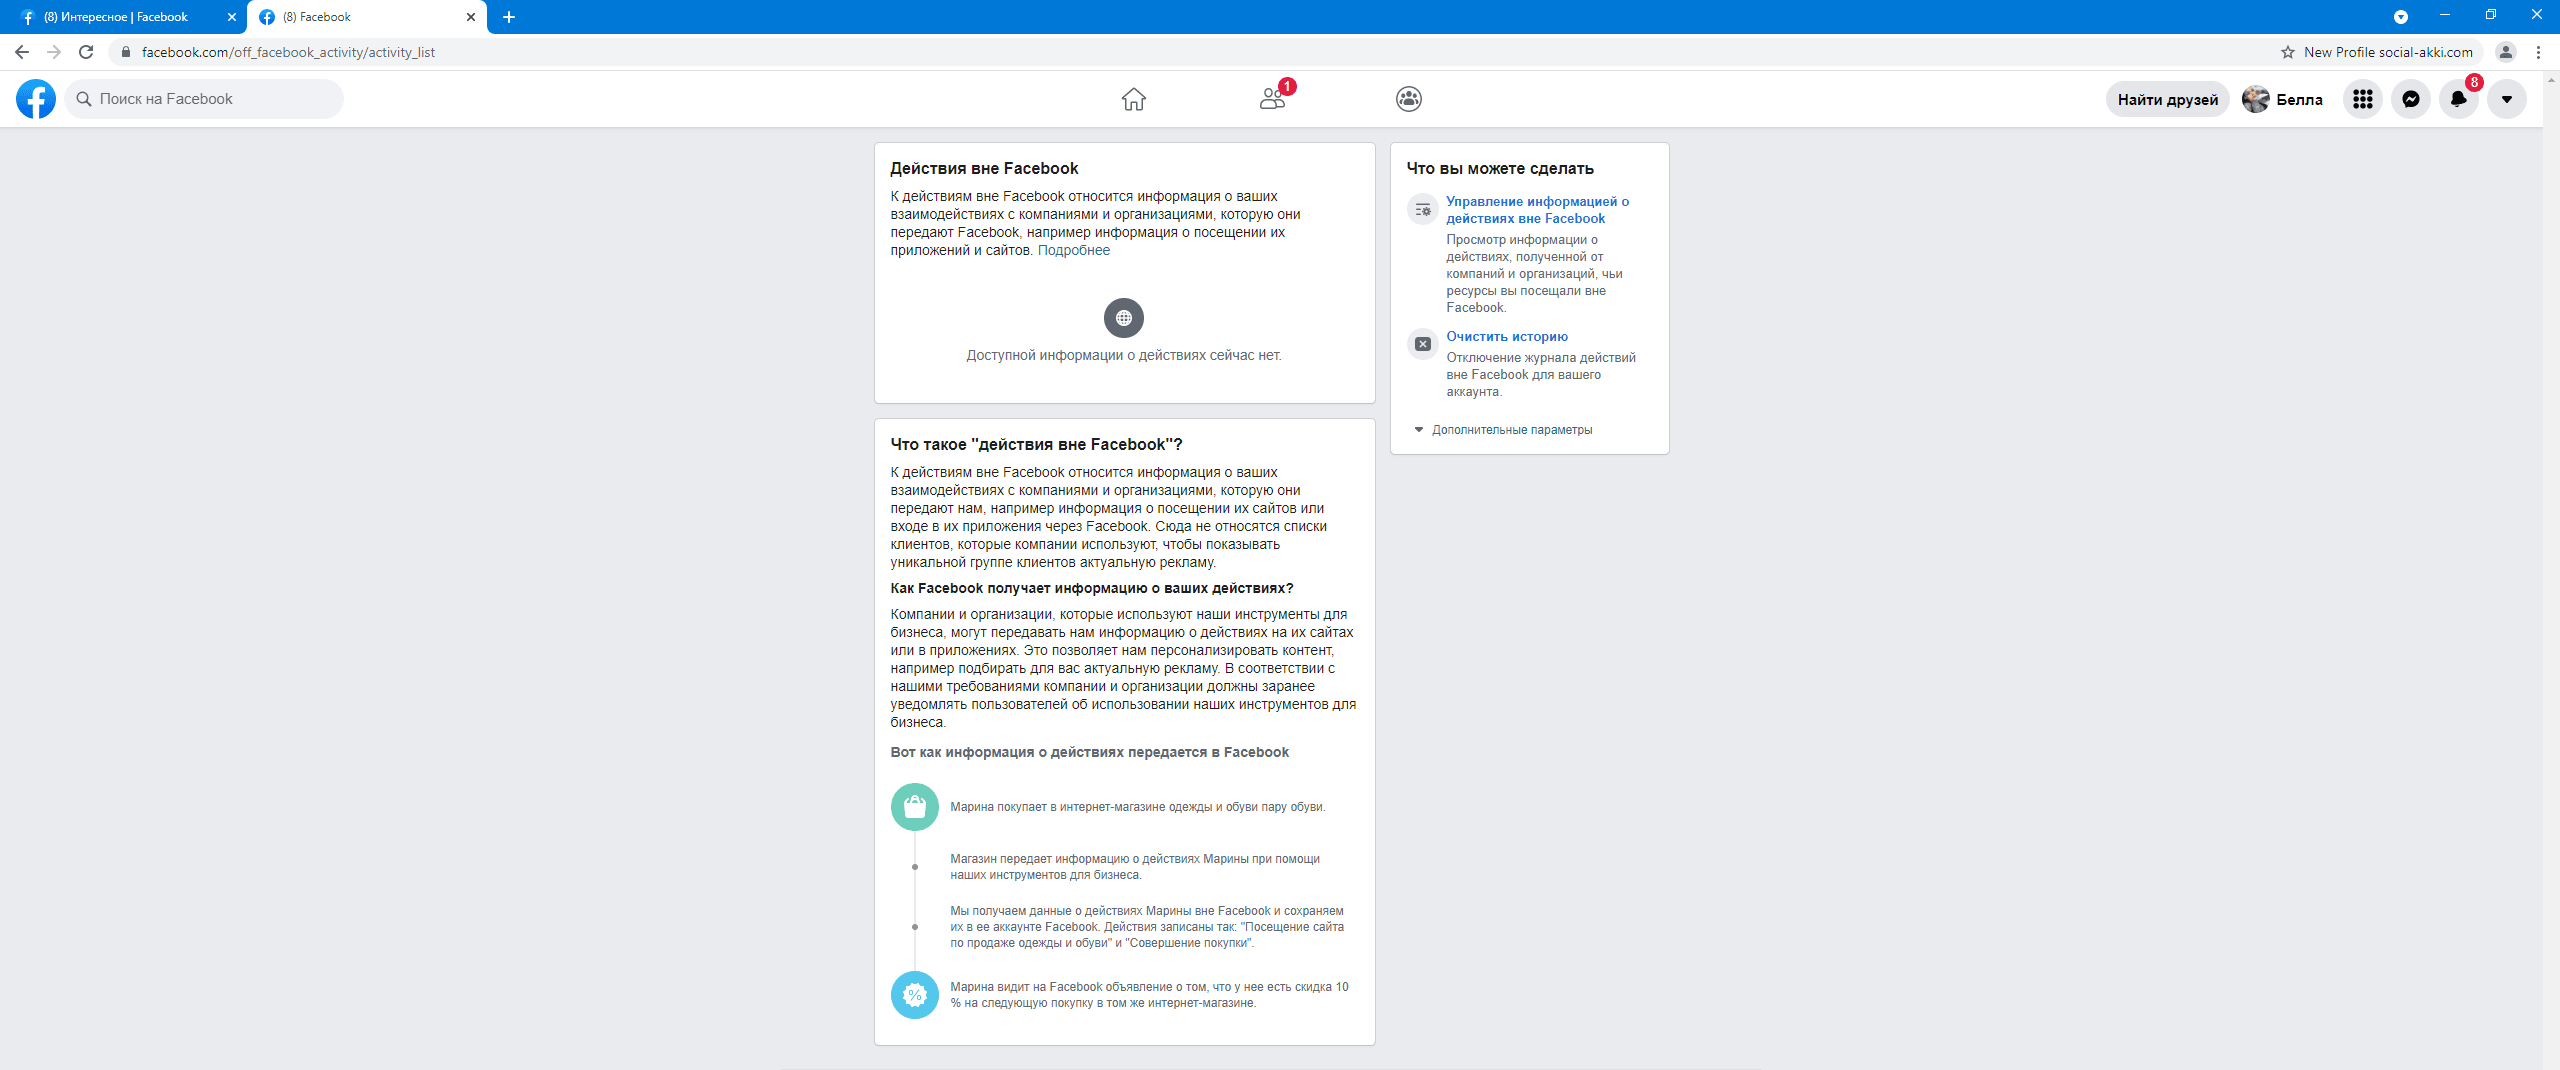This screenshot has width=2560, height=1070.
Task: Open the Home feed icon
Action: [1133, 99]
